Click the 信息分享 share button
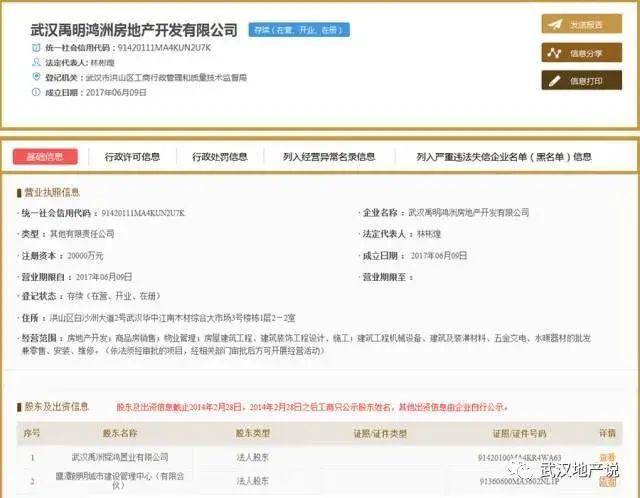This screenshot has width=640, height=498. (x=582, y=53)
